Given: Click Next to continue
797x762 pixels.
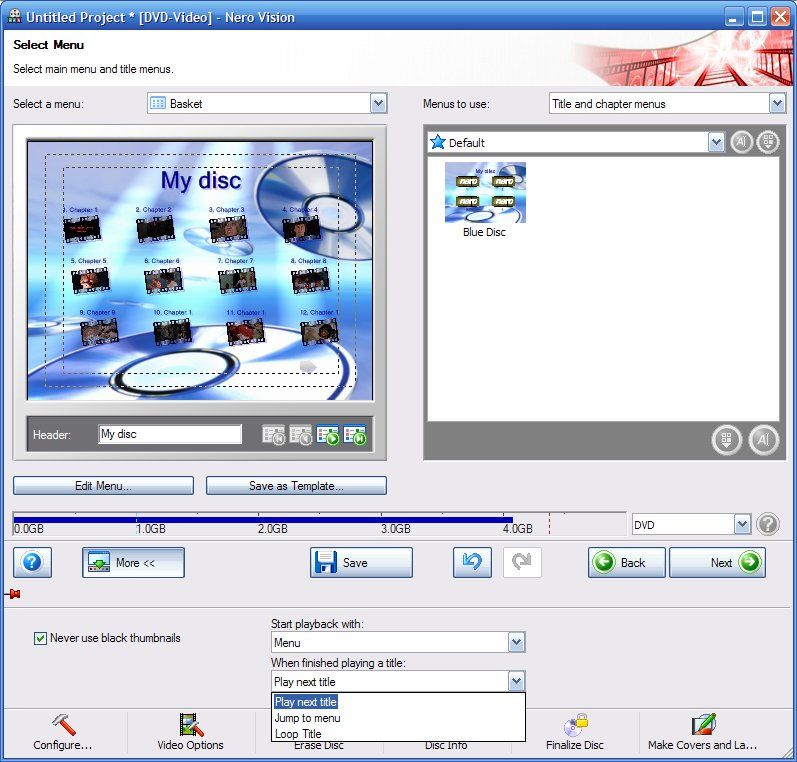Looking at the screenshot, I should click(x=717, y=562).
